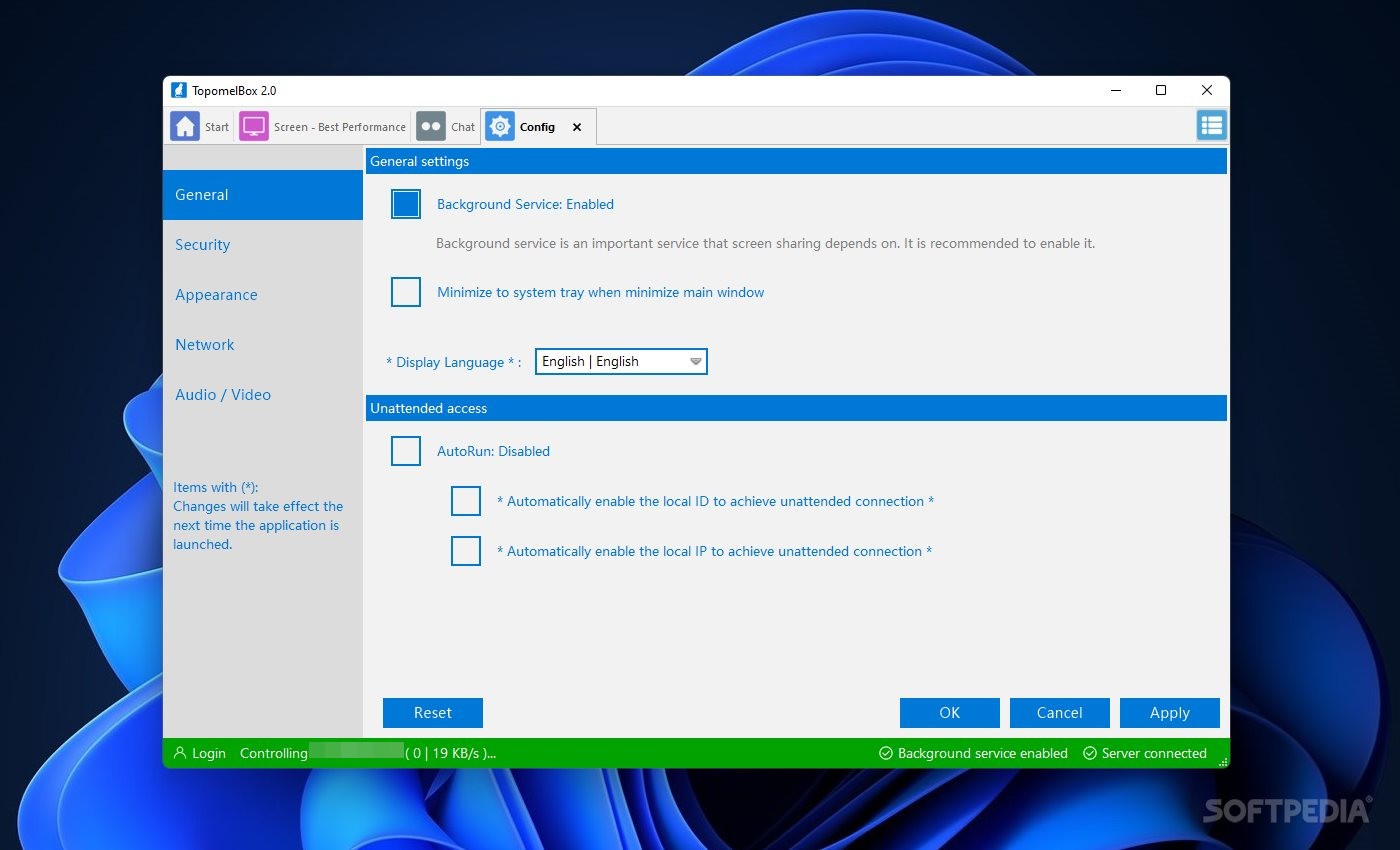Select General in the sidebar

263,195
